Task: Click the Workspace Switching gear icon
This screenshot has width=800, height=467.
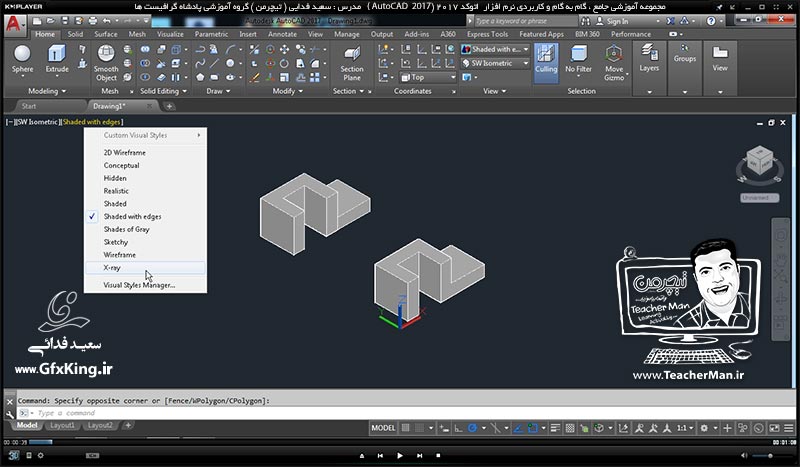Action: 704,428
